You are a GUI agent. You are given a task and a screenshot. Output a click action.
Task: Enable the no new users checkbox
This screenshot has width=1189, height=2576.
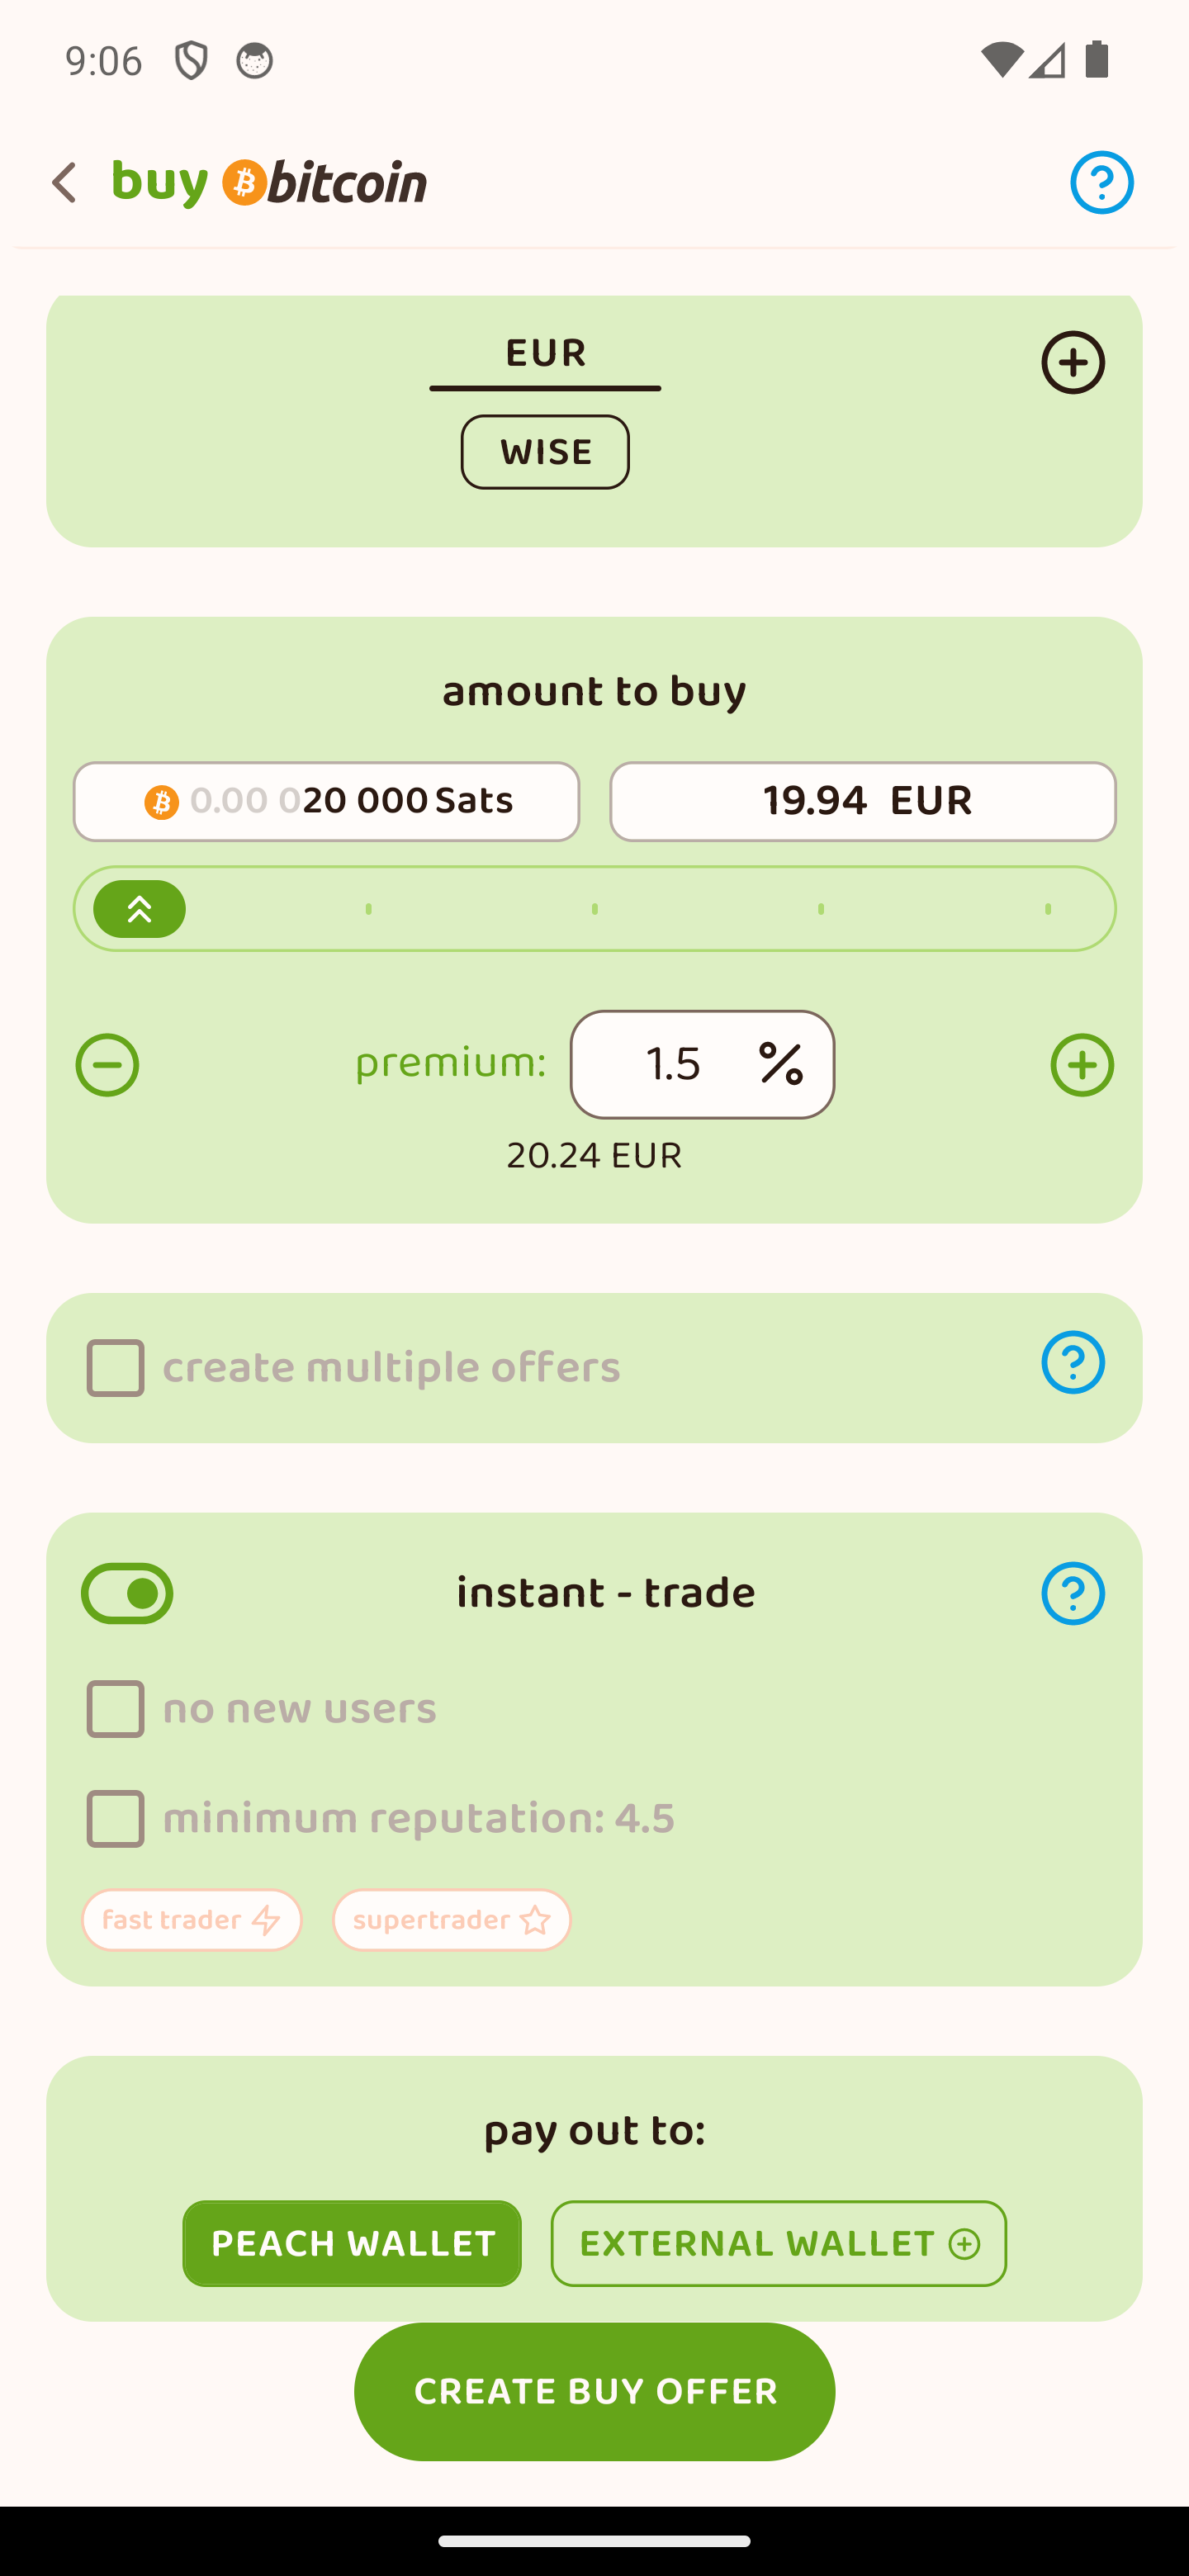click(x=116, y=1709)
